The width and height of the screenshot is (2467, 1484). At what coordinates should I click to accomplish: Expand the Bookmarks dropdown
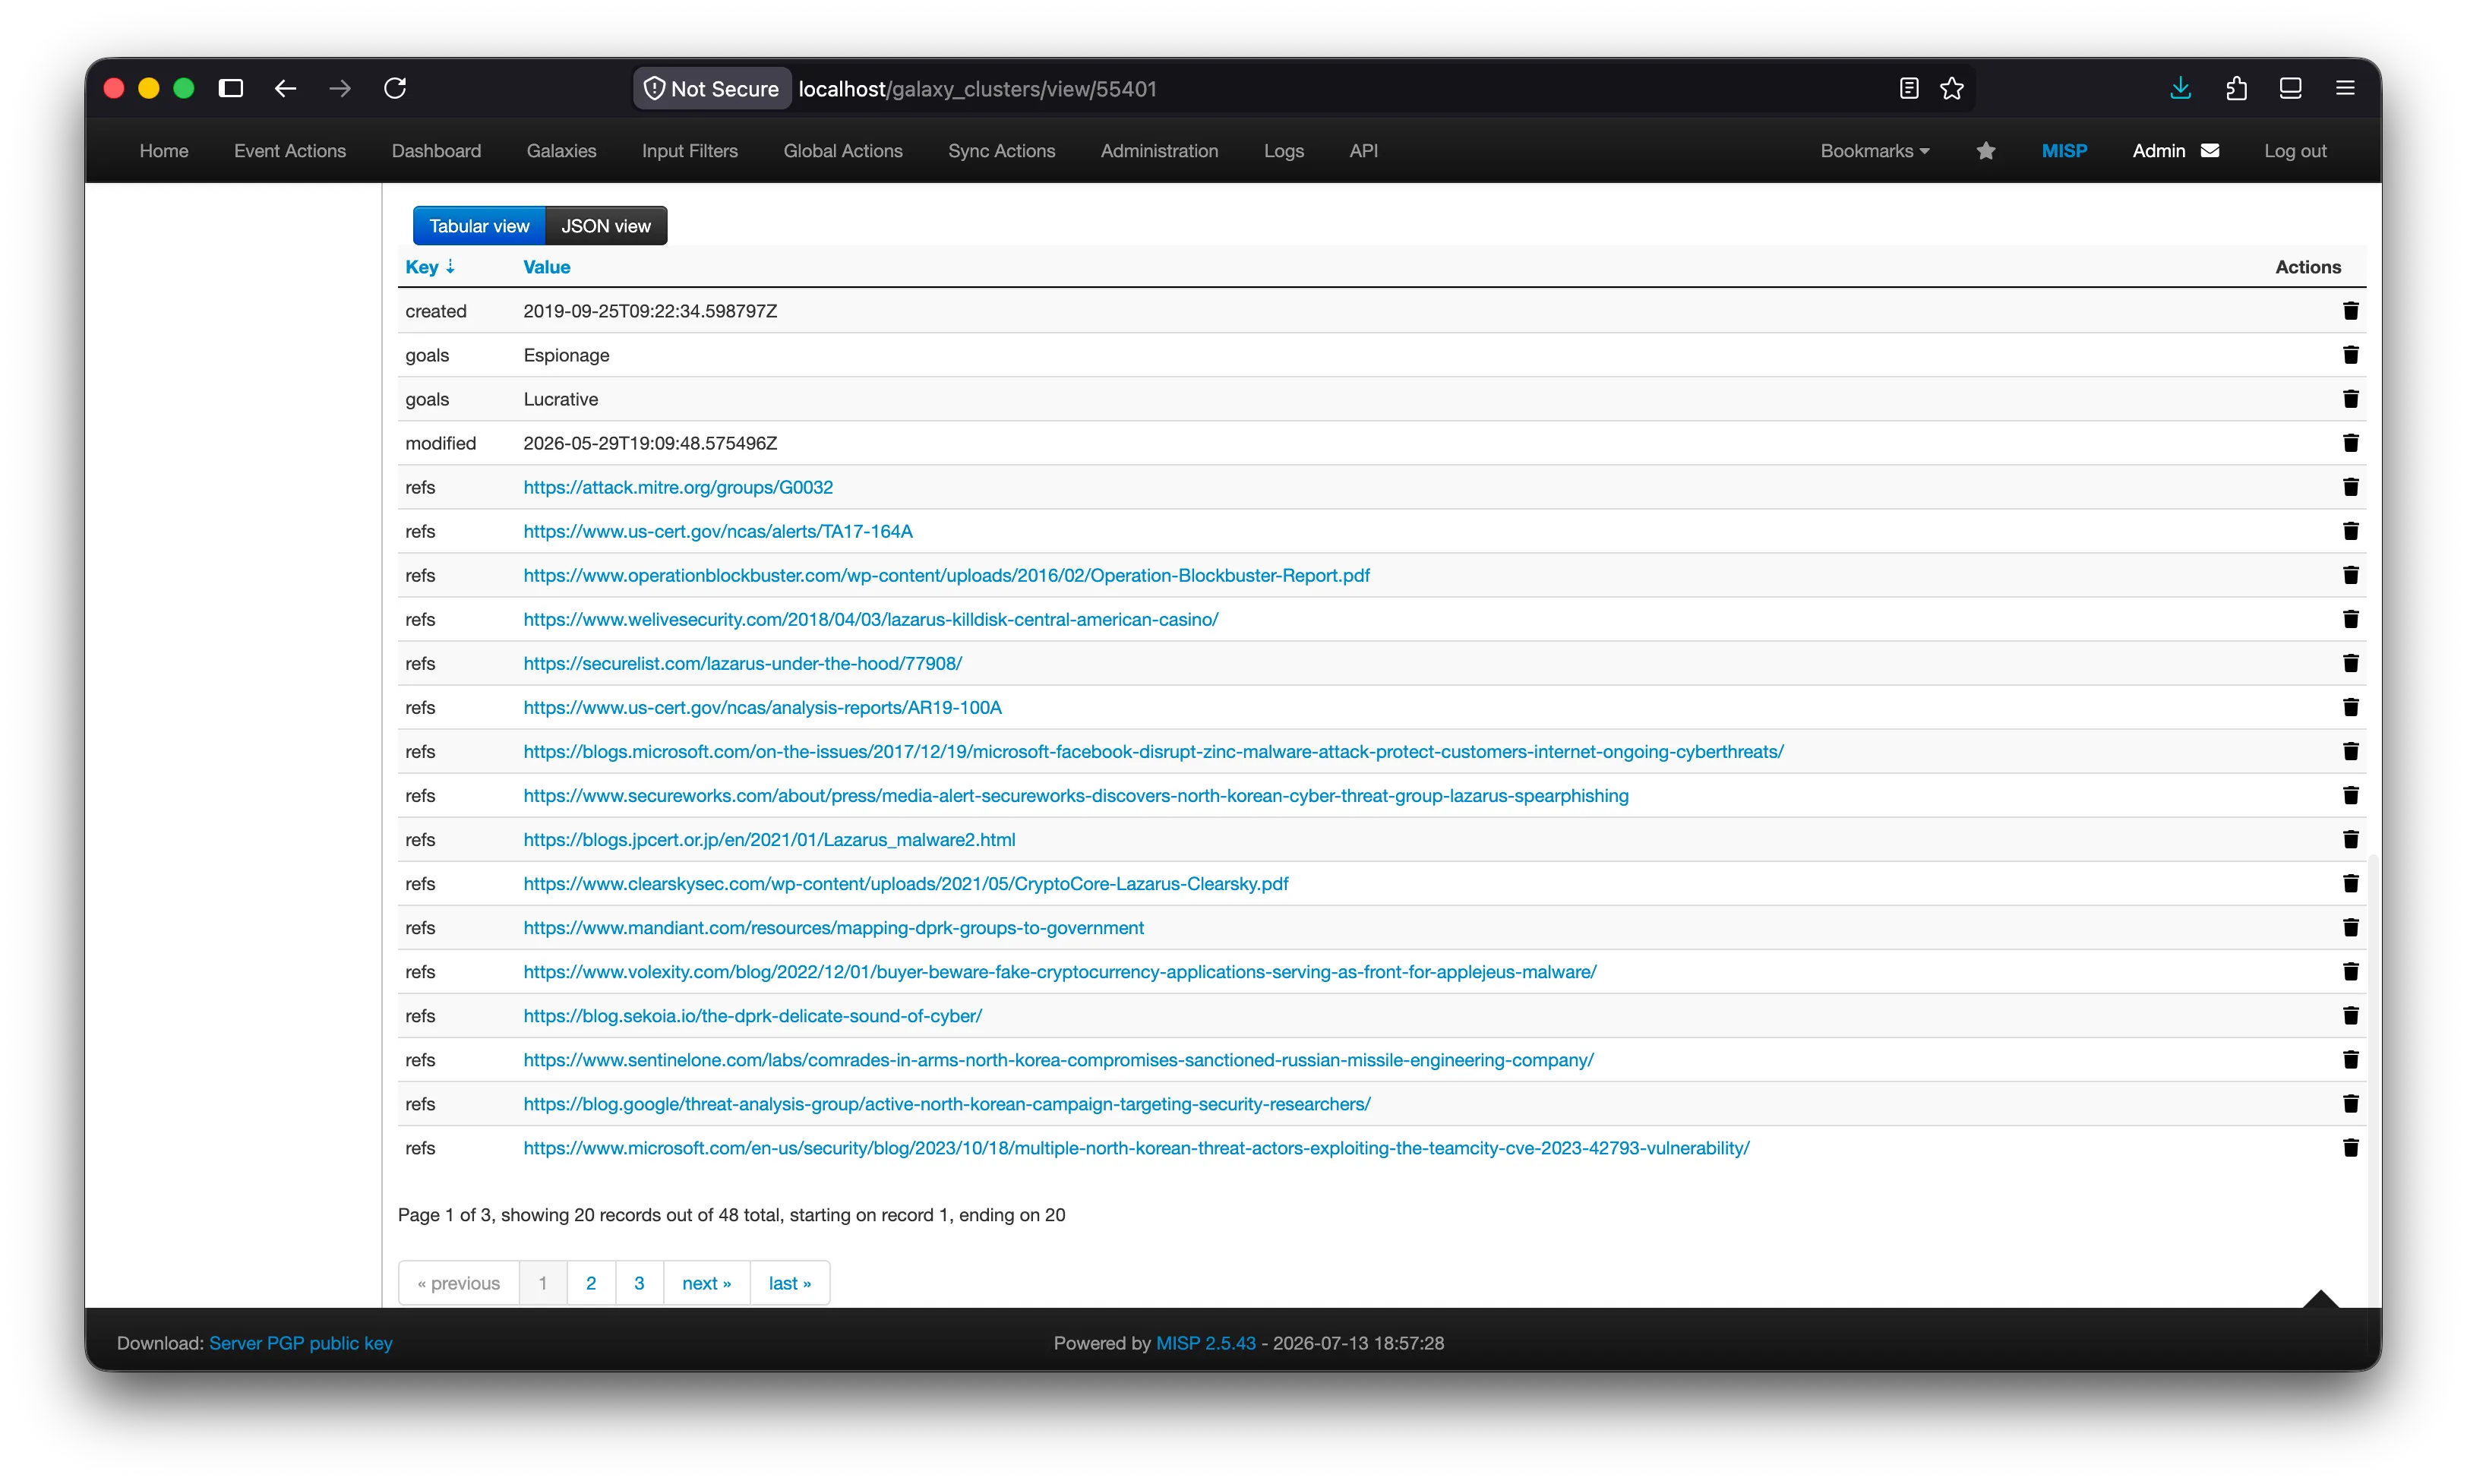[x=1874, y=150]
